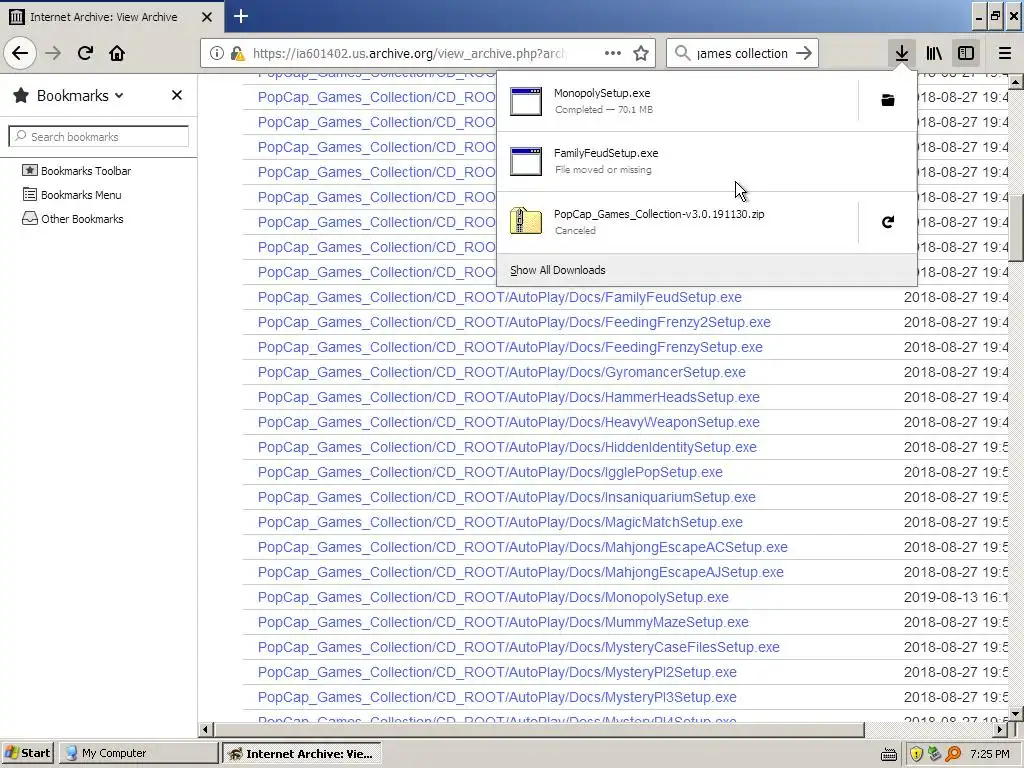The height and width of the screenshot is (768, 1024).
Task: Click the search box text field
Action: [742, 54]
